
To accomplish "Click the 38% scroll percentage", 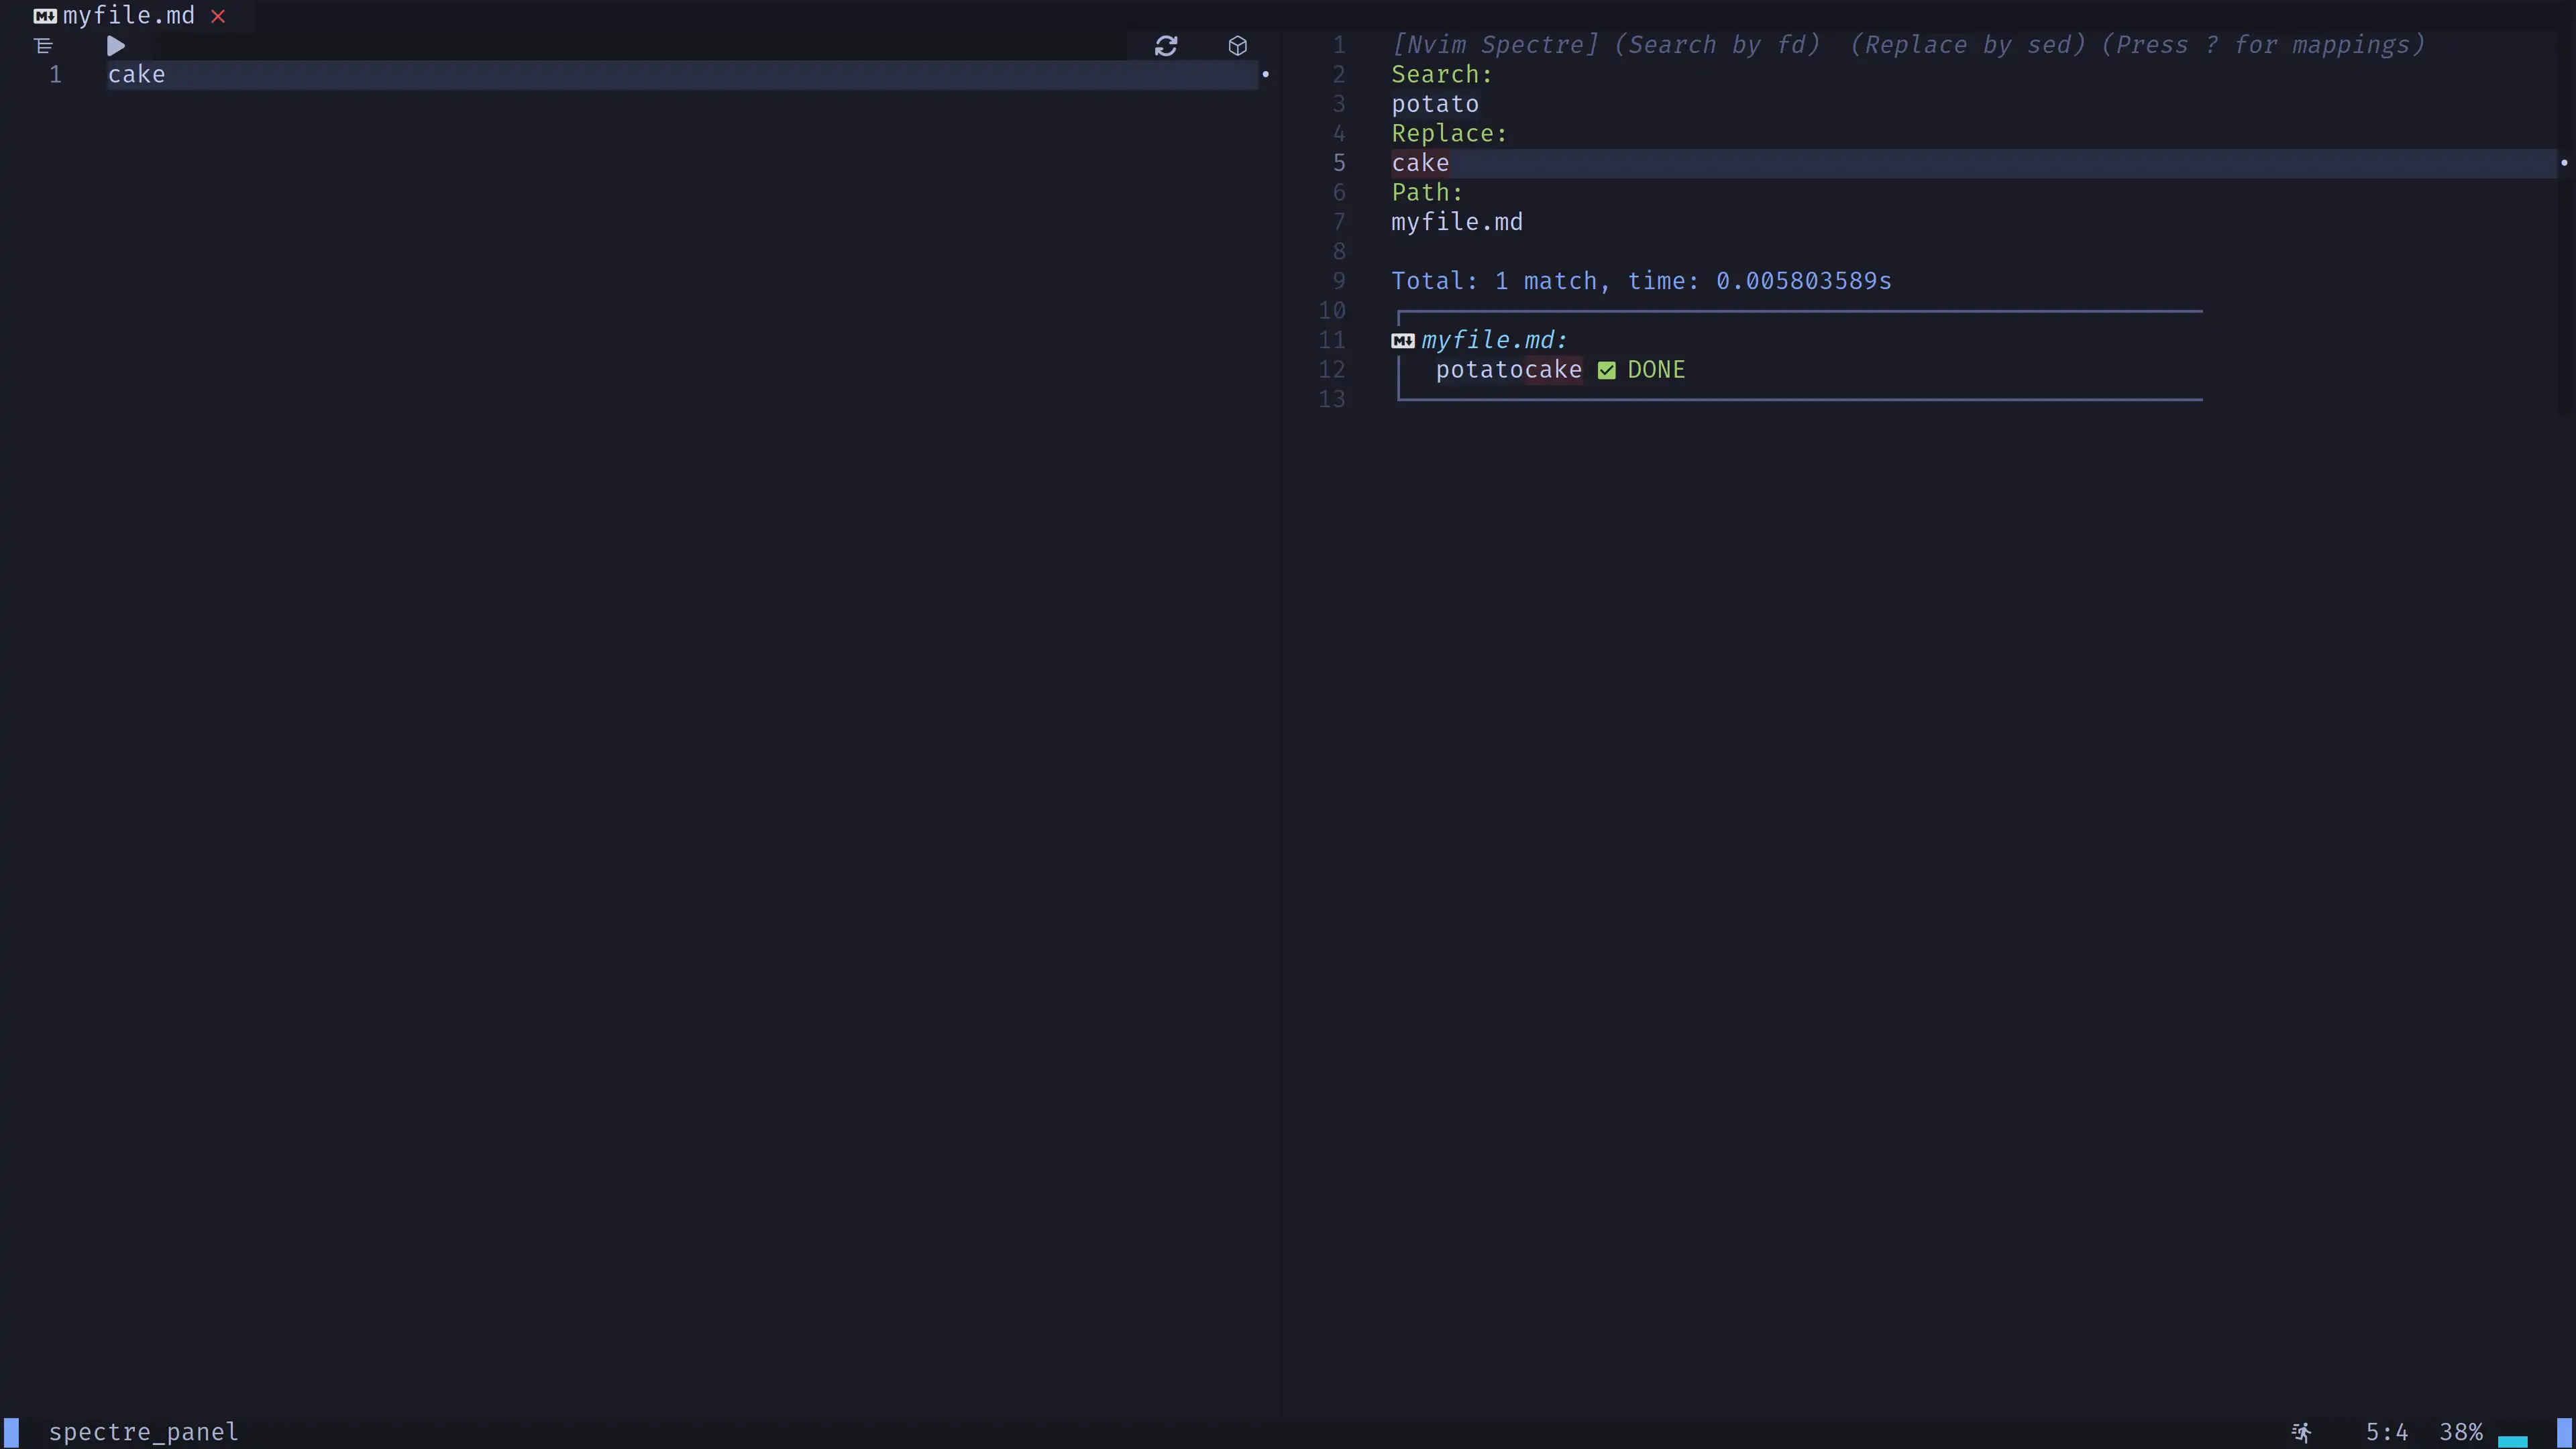I will pos(2461,1432).
